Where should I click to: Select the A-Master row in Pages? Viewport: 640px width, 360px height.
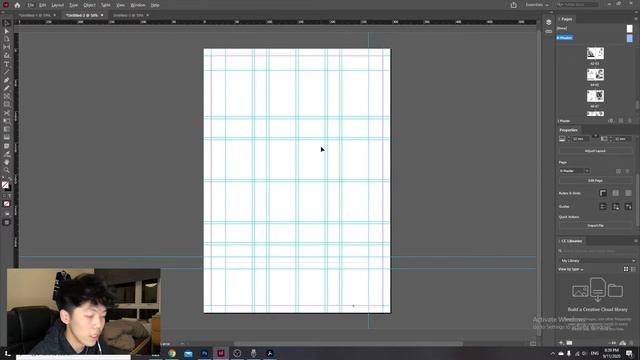point(595,38)
